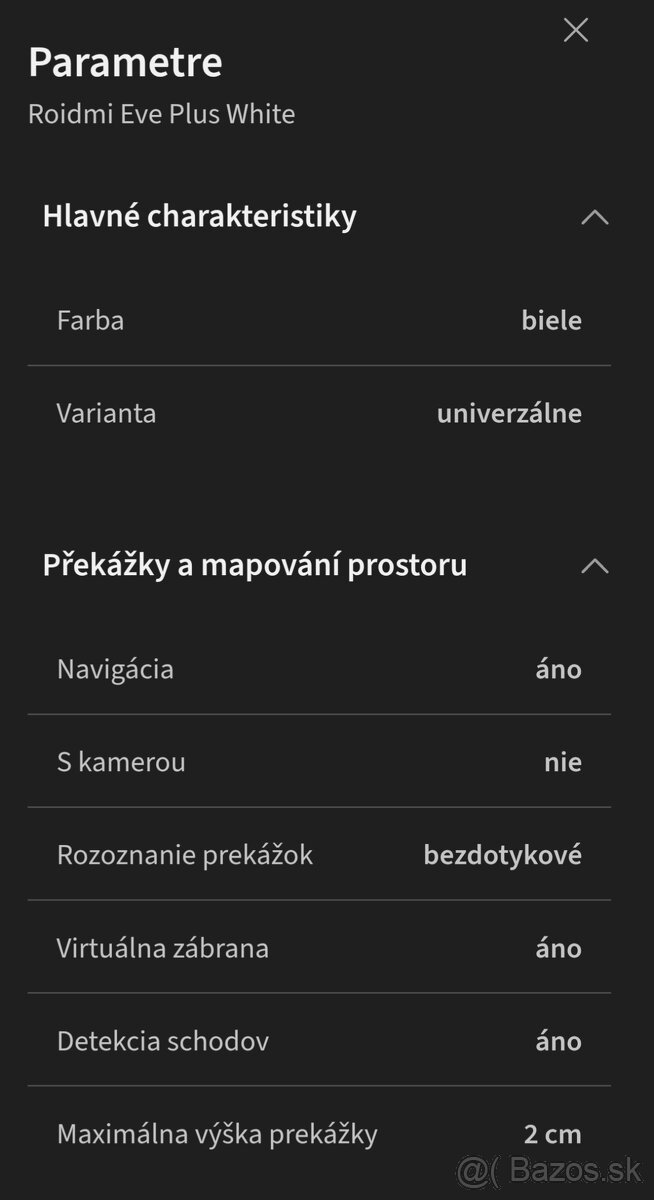Screen dimensions: 654x1200
Task: Click the Překážky a mapování prostoru heading
Action: 254,565
